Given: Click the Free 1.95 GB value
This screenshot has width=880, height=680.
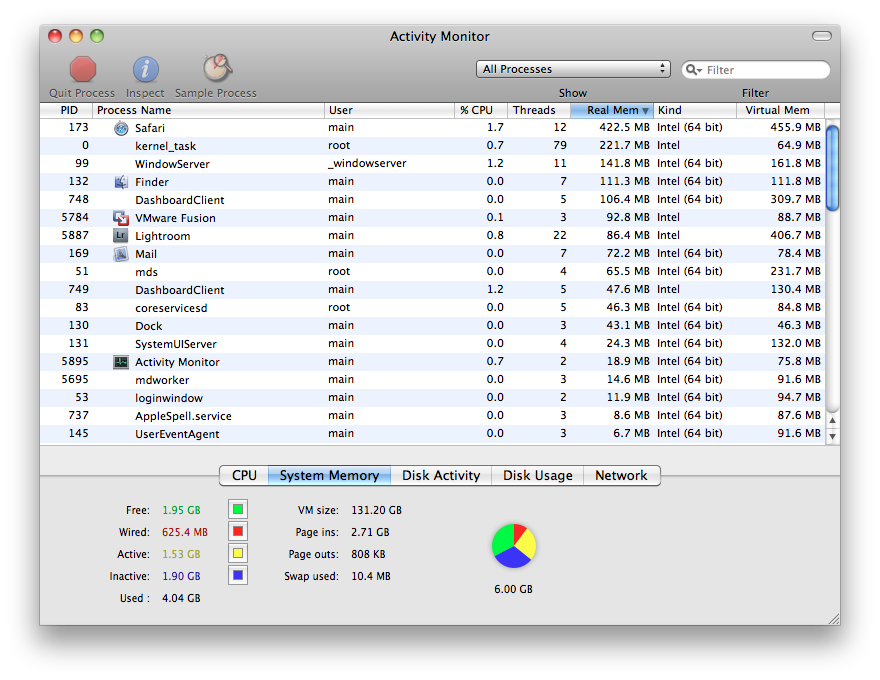Looking at the screenshot, I should coord(181,510).
